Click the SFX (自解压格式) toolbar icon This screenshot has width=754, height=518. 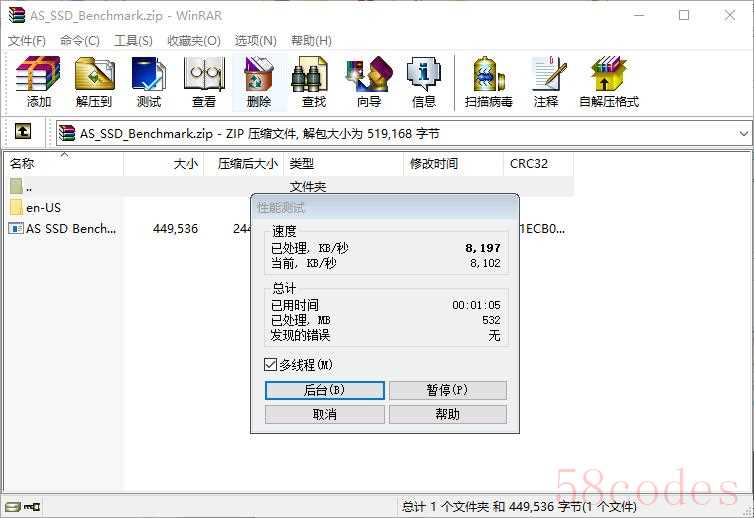tap(609, 82)
